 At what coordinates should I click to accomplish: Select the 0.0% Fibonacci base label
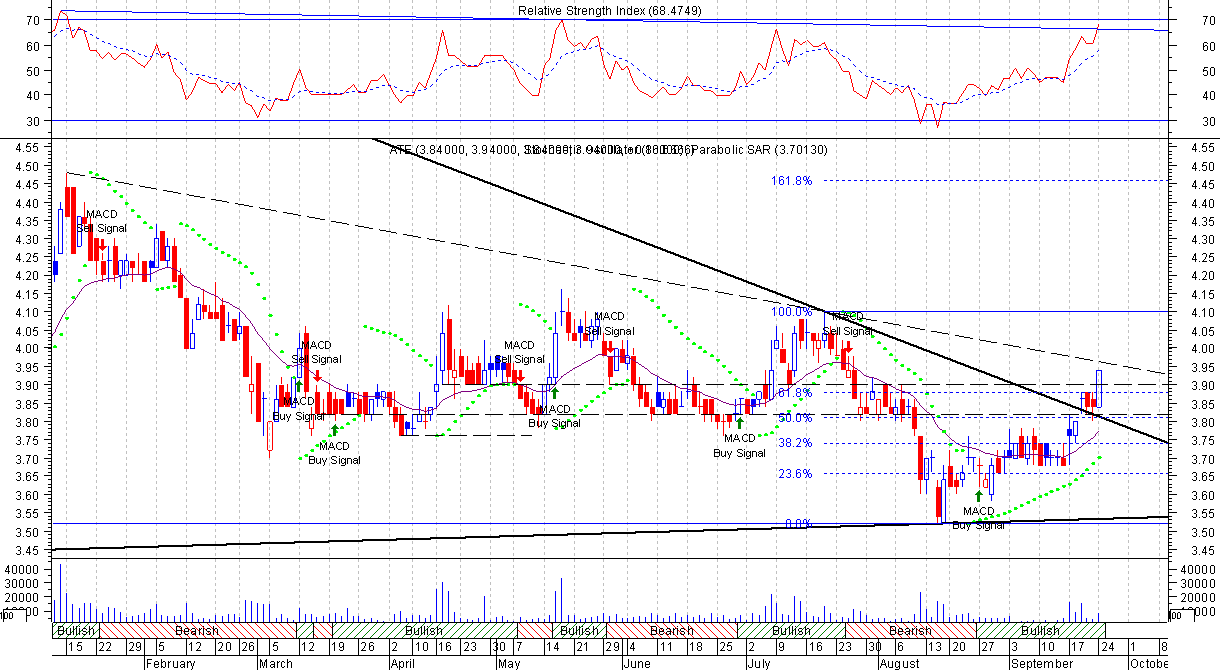pos(797,524)
